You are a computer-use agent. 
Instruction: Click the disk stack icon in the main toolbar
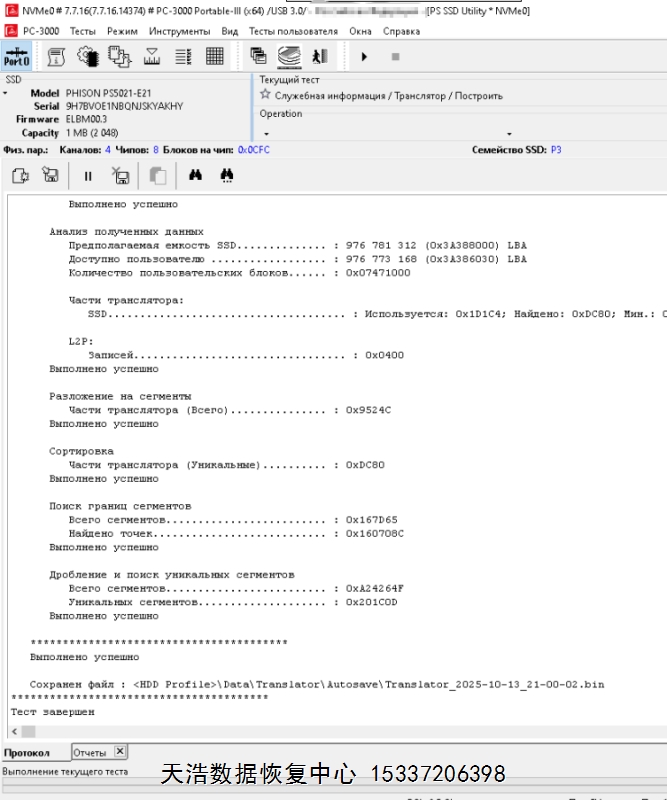coord(289,56)
